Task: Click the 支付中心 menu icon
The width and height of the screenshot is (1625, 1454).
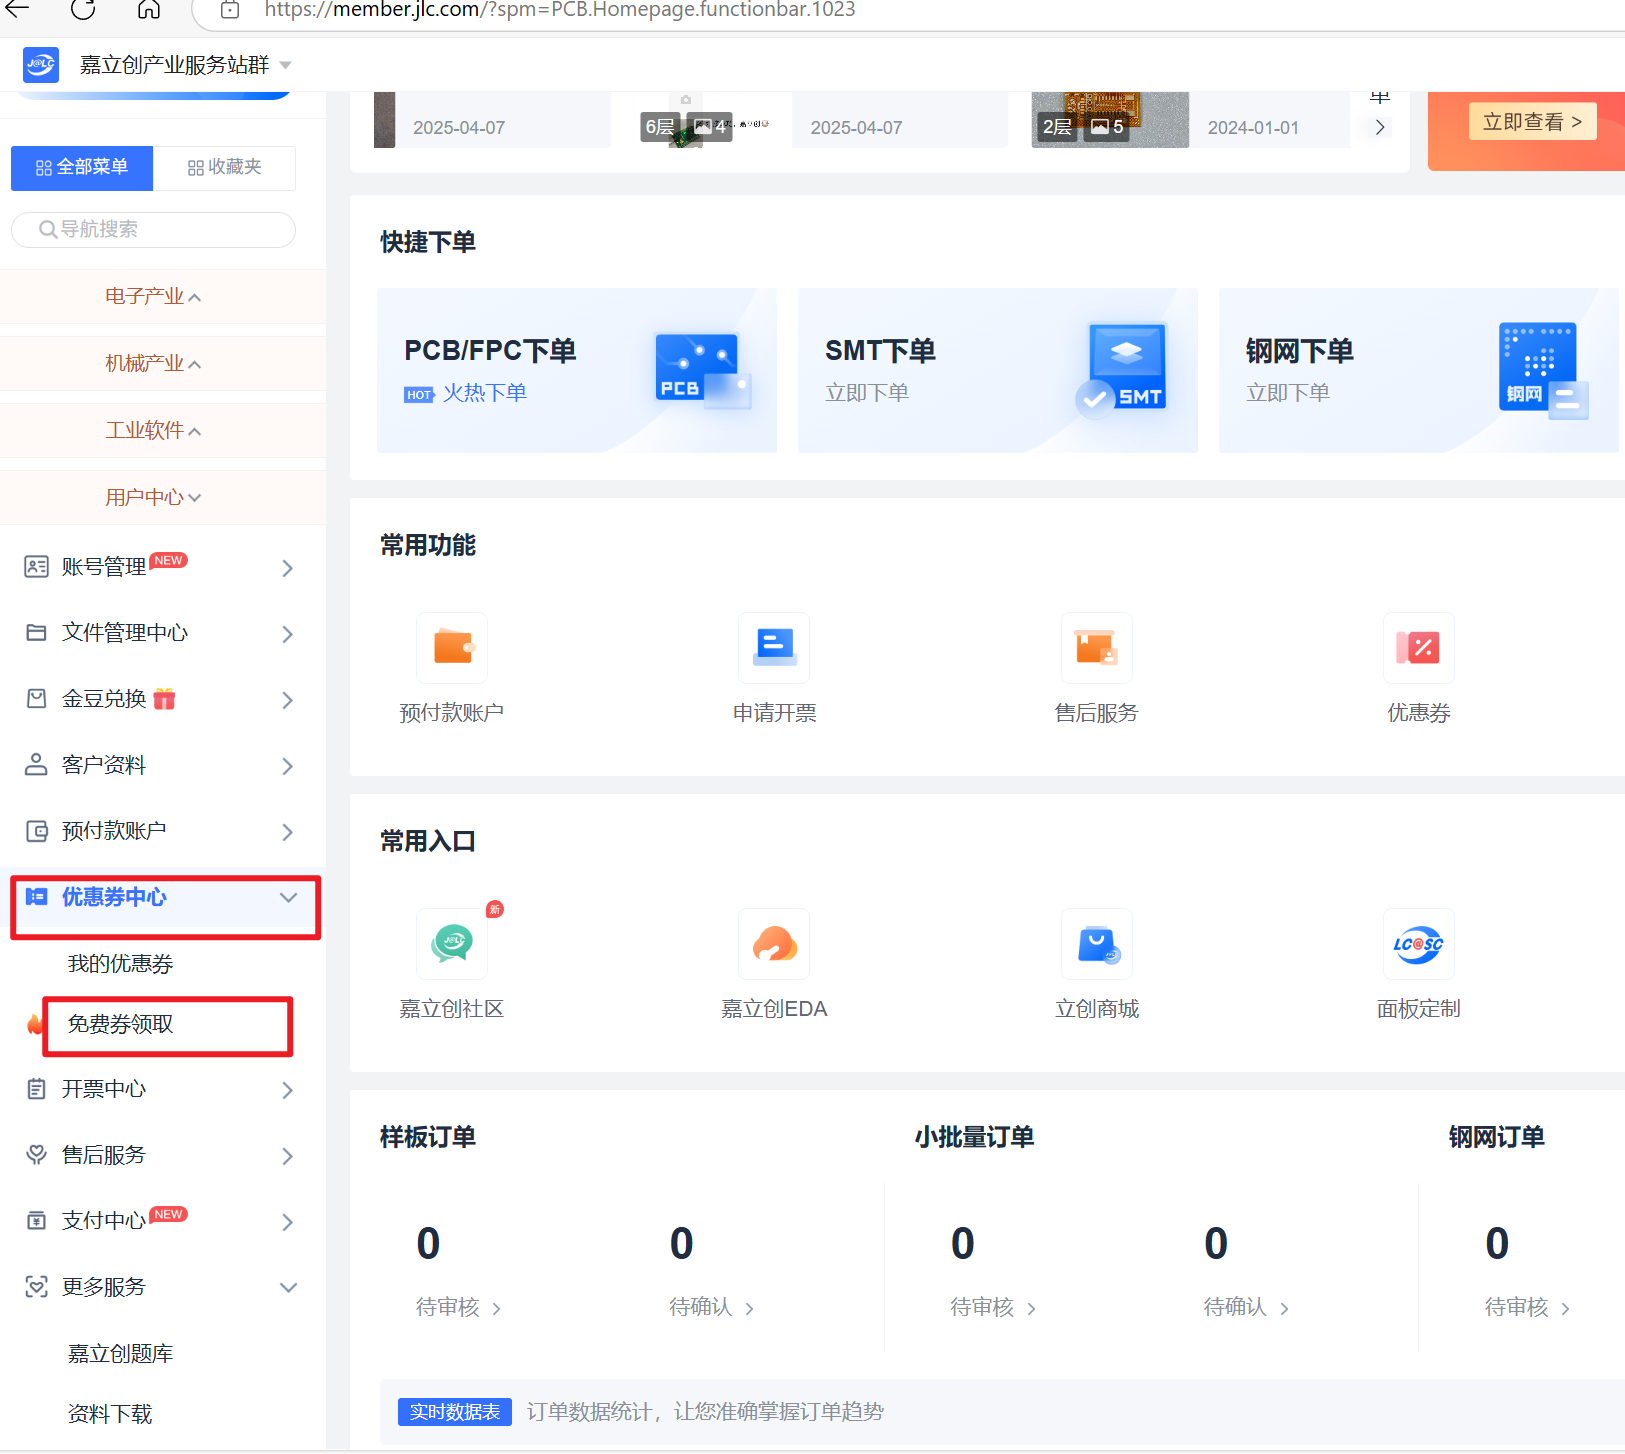Action: 36,1221
